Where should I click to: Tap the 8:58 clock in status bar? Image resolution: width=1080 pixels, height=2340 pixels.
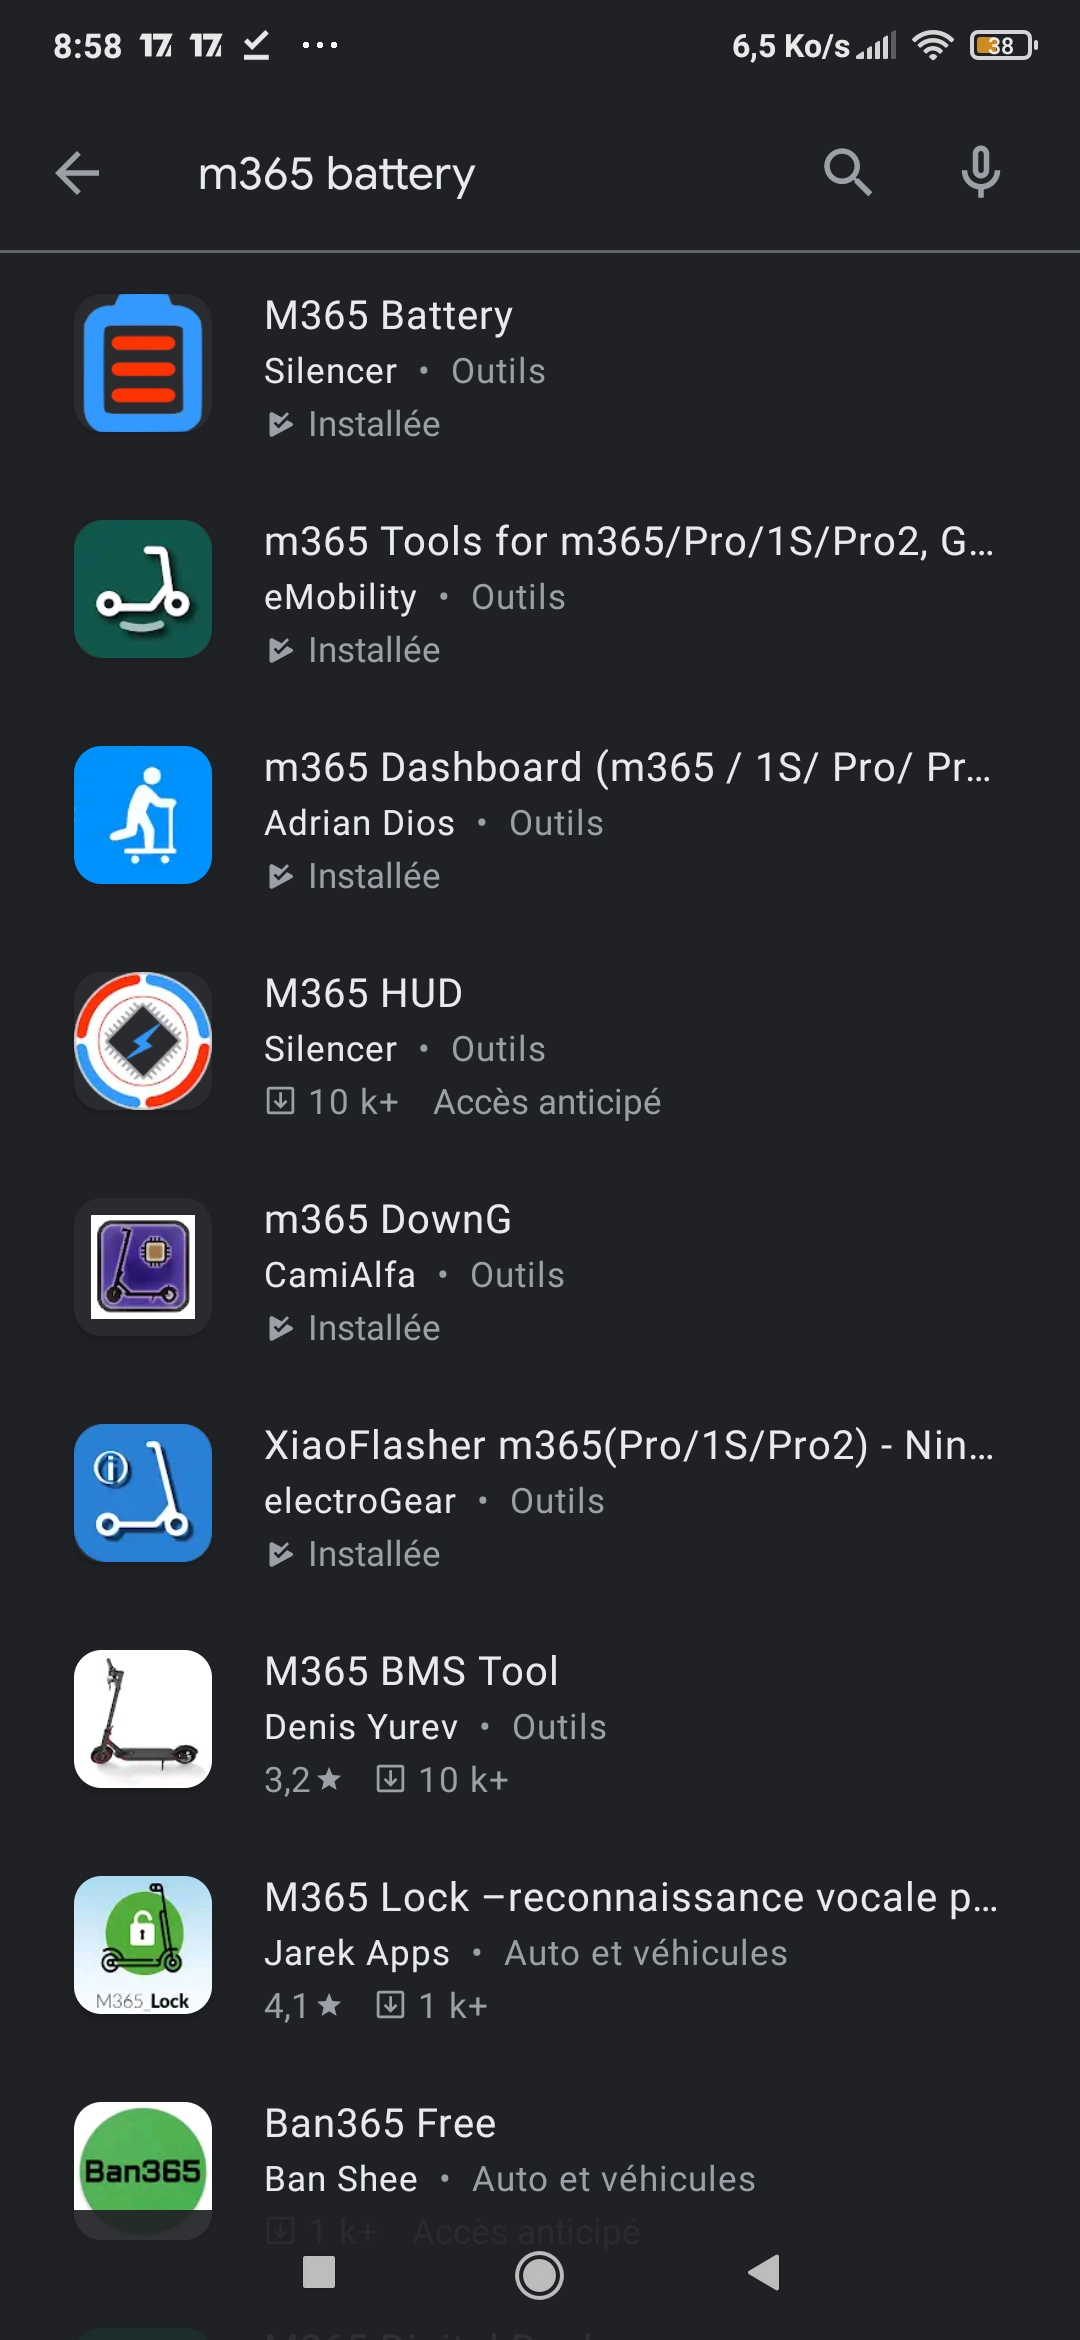pos(87,46)
